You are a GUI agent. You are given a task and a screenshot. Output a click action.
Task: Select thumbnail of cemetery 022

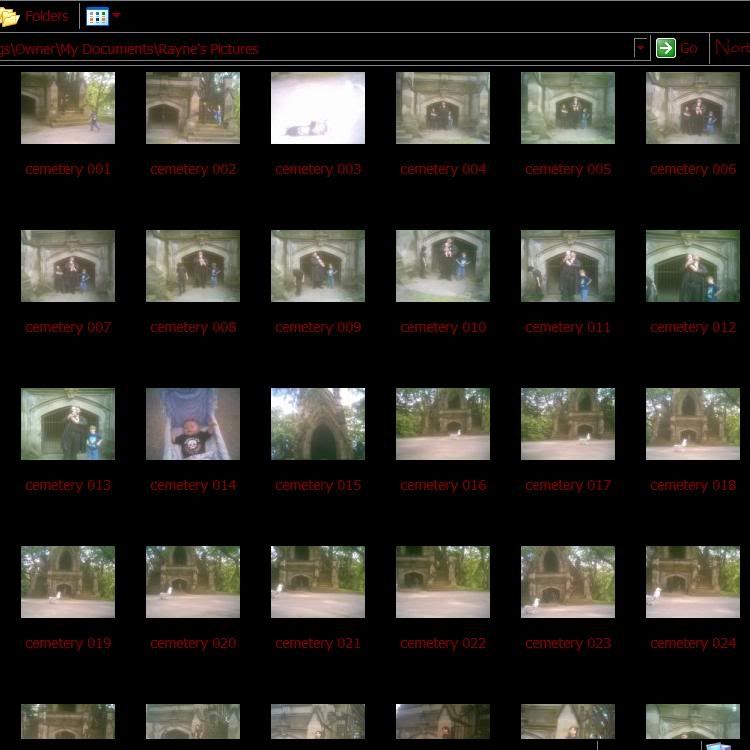tap(443, 582)
